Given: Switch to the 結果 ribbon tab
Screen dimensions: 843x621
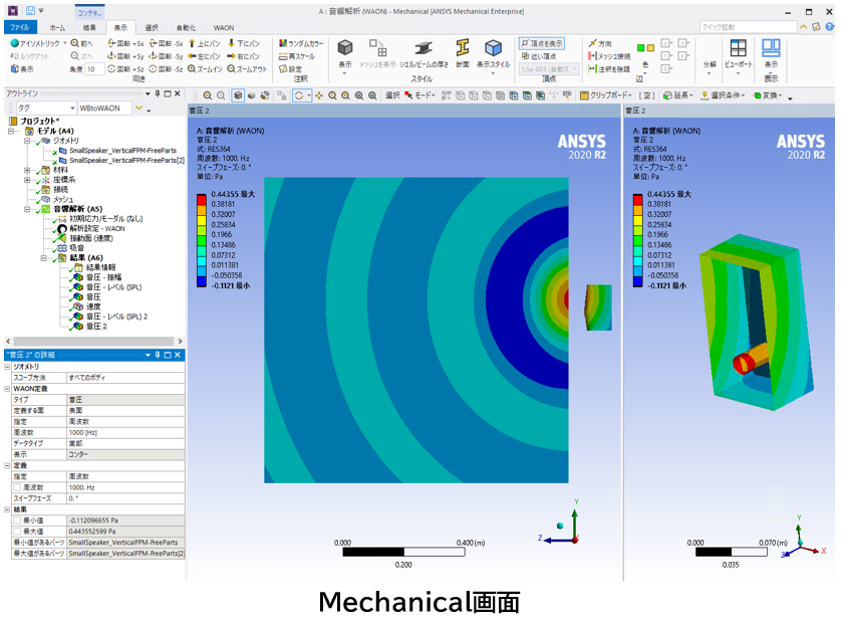Looking at the screenshot, I should [89, 27].
